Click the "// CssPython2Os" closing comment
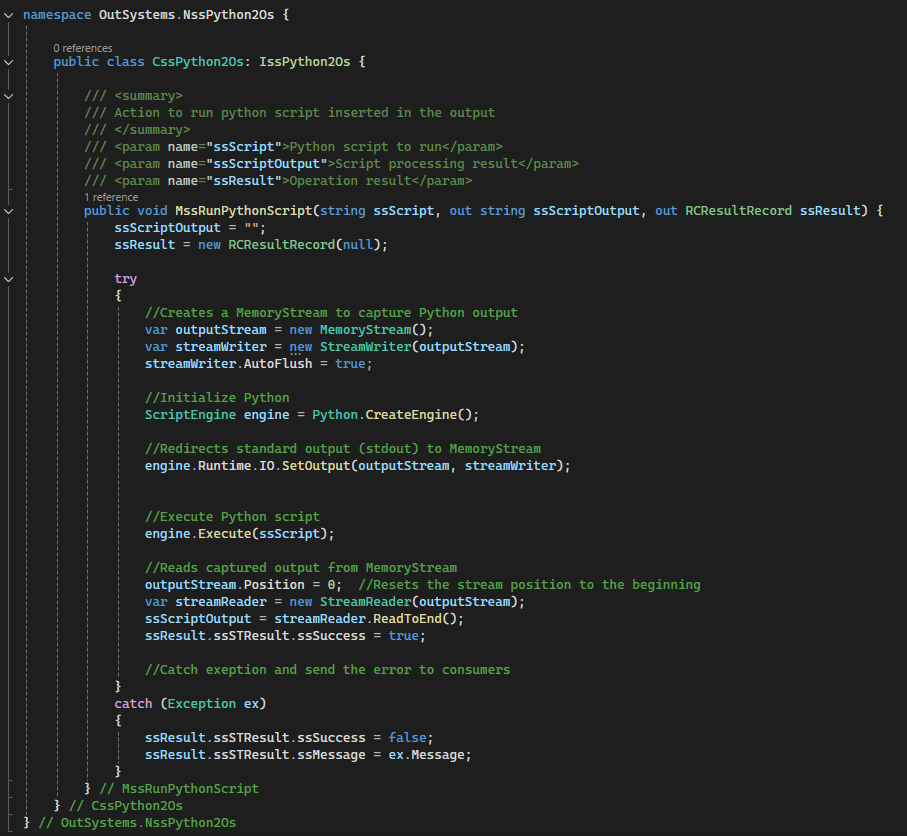 [126, 806]
